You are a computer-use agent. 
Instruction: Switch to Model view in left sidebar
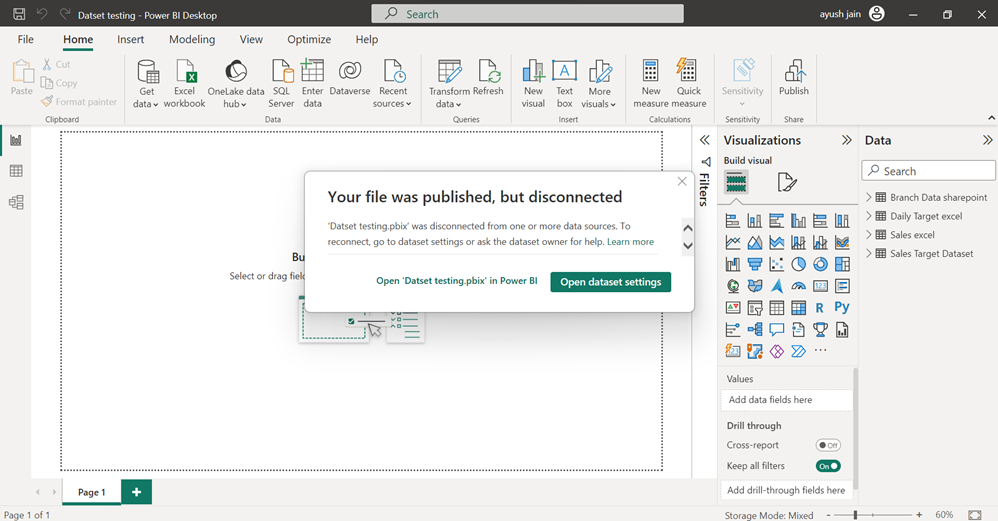tap(16, 202)
